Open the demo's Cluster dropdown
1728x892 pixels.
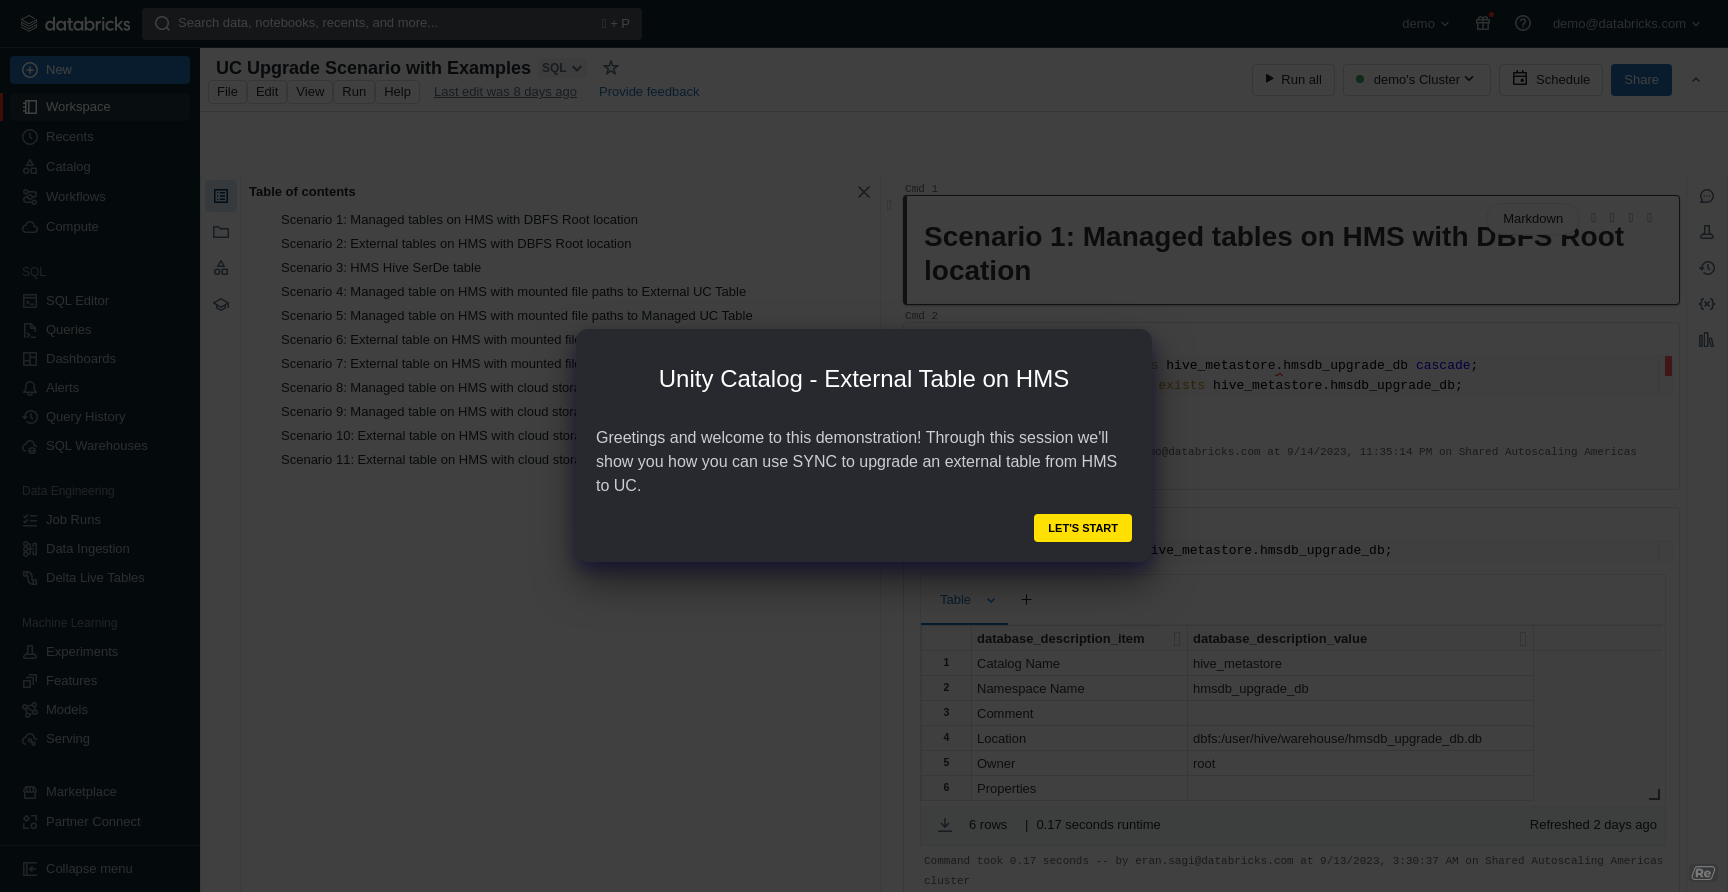pos(1416,80)
